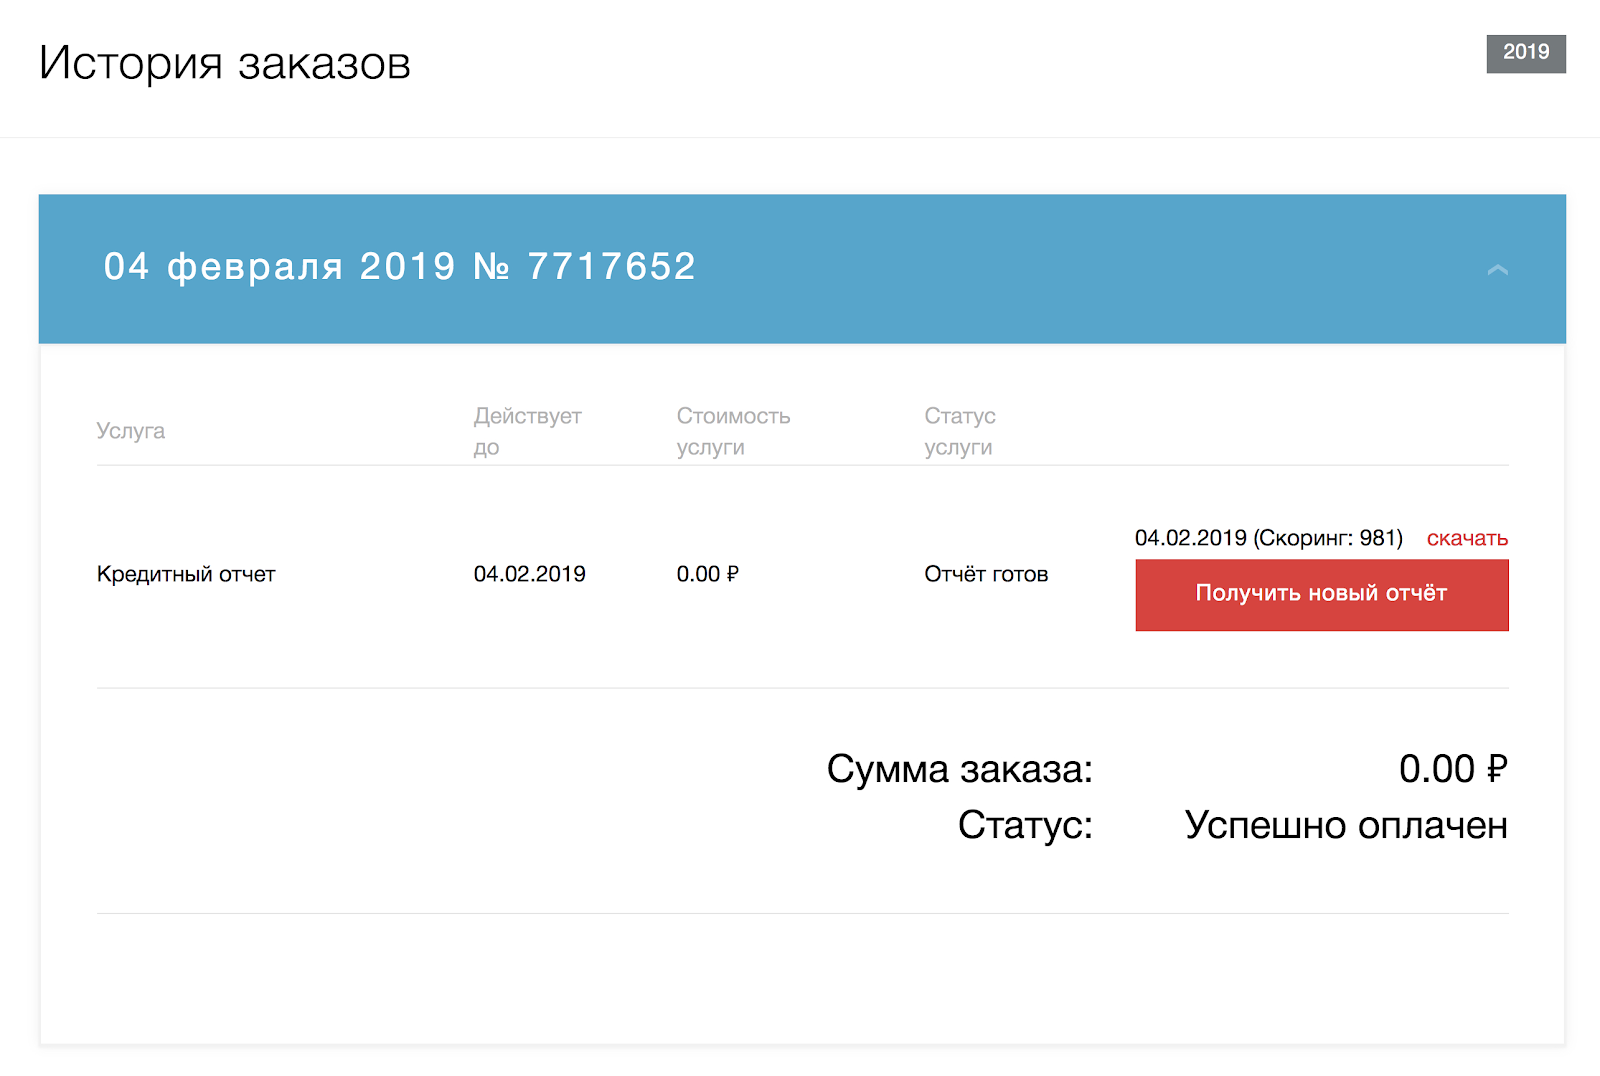Click 'Сумма заказа:' label
Image resolution: width=1600 pixels, height=1076 pixels.
960,769
